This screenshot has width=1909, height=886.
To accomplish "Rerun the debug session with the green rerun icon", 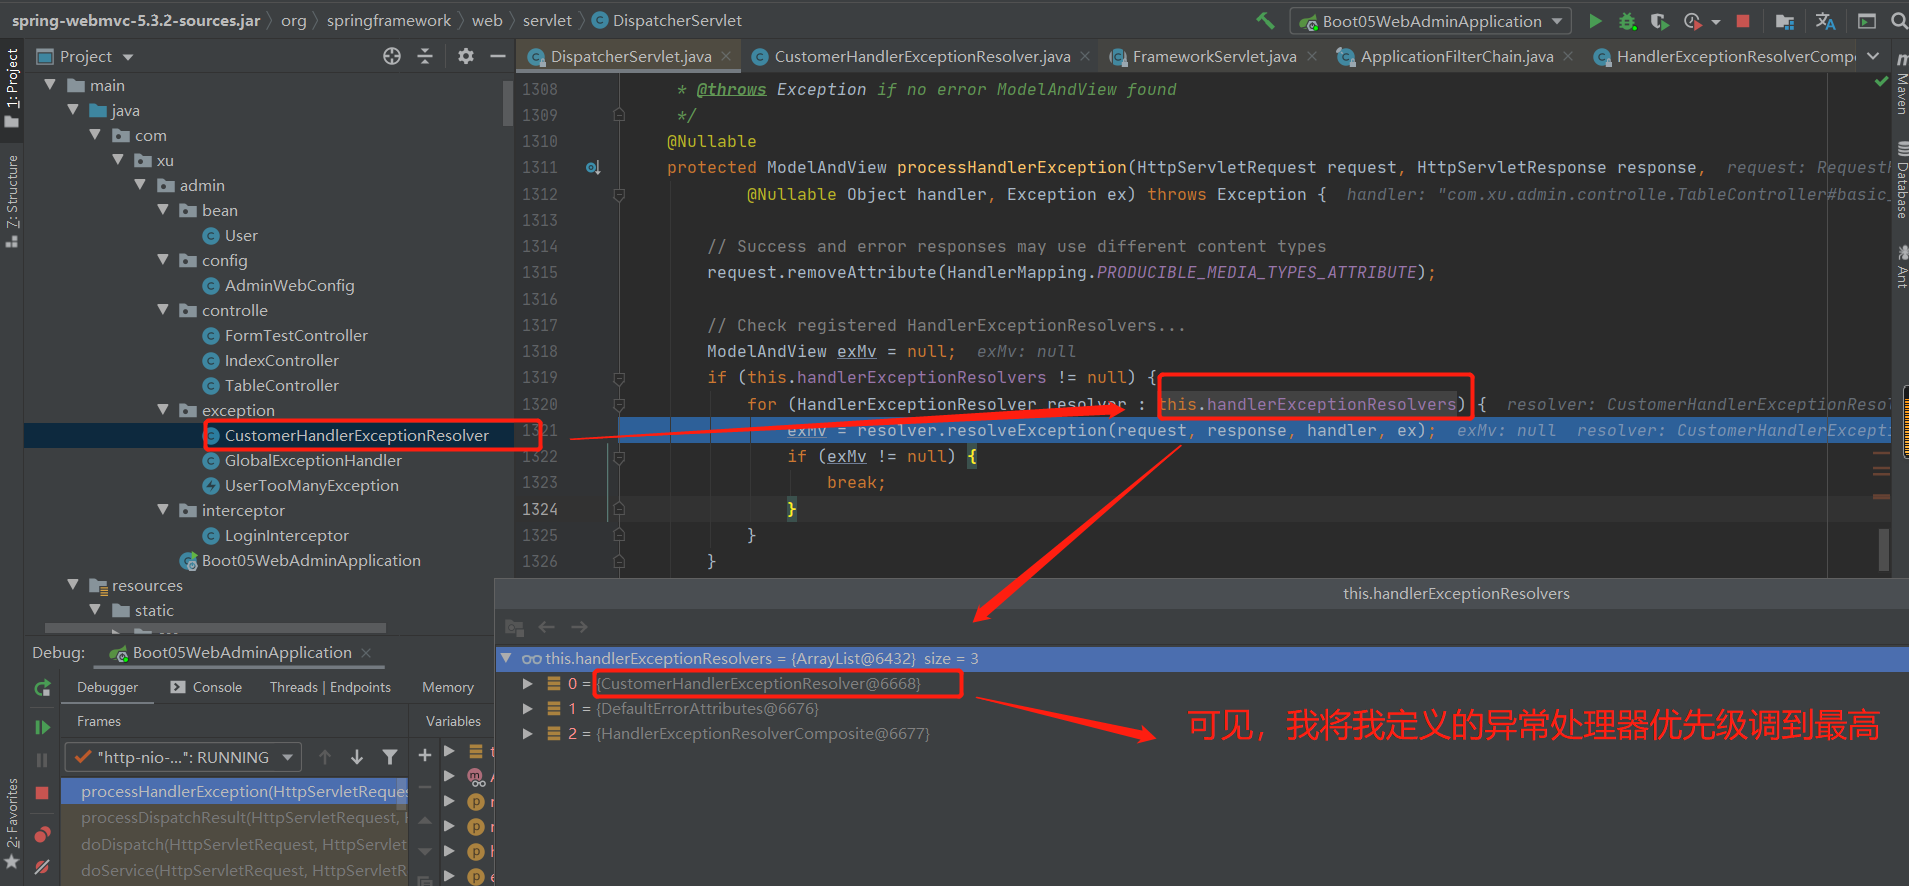I will pos(42,688).
